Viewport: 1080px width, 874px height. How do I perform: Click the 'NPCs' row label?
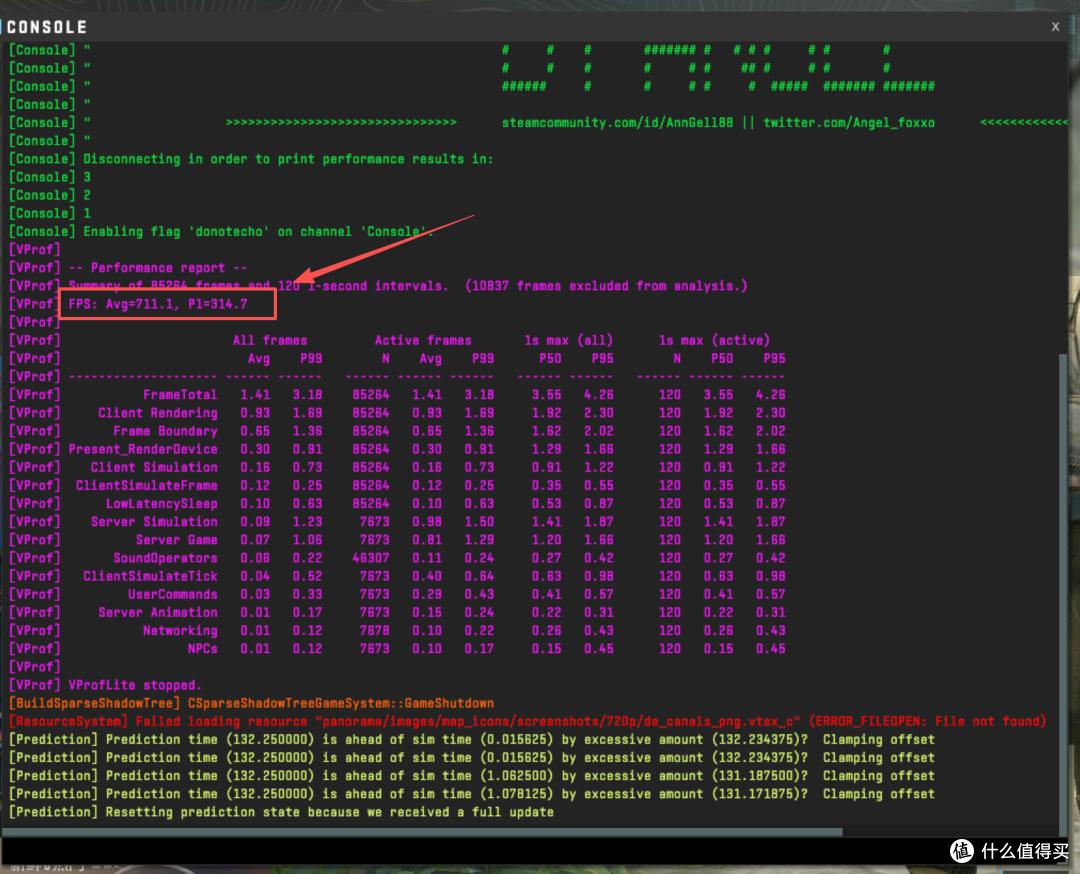click(202, 649)
